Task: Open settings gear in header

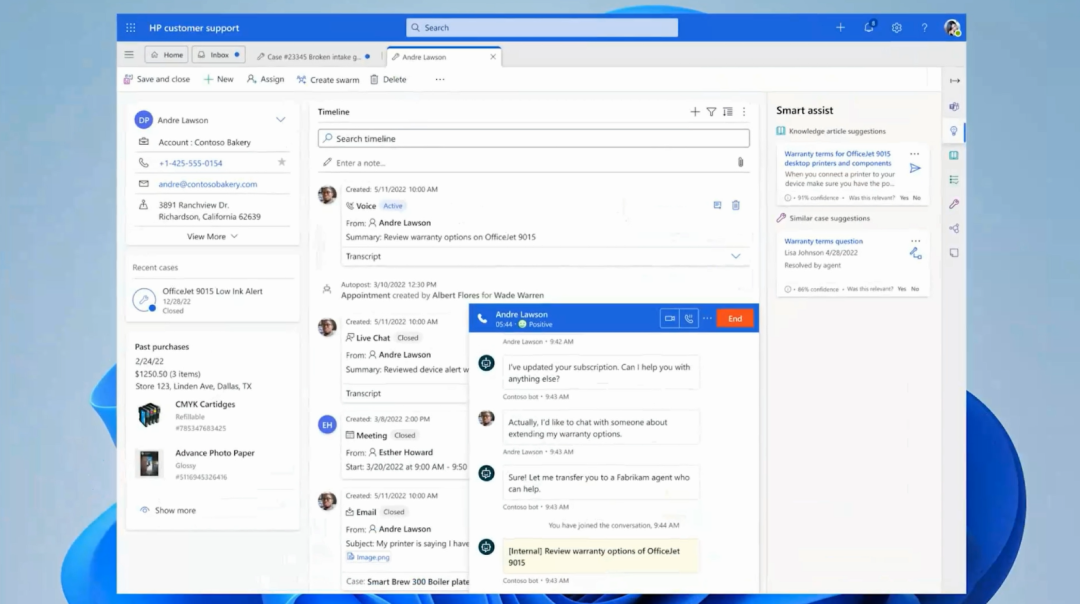Action: pyautogui.click(x=896, y=28)
